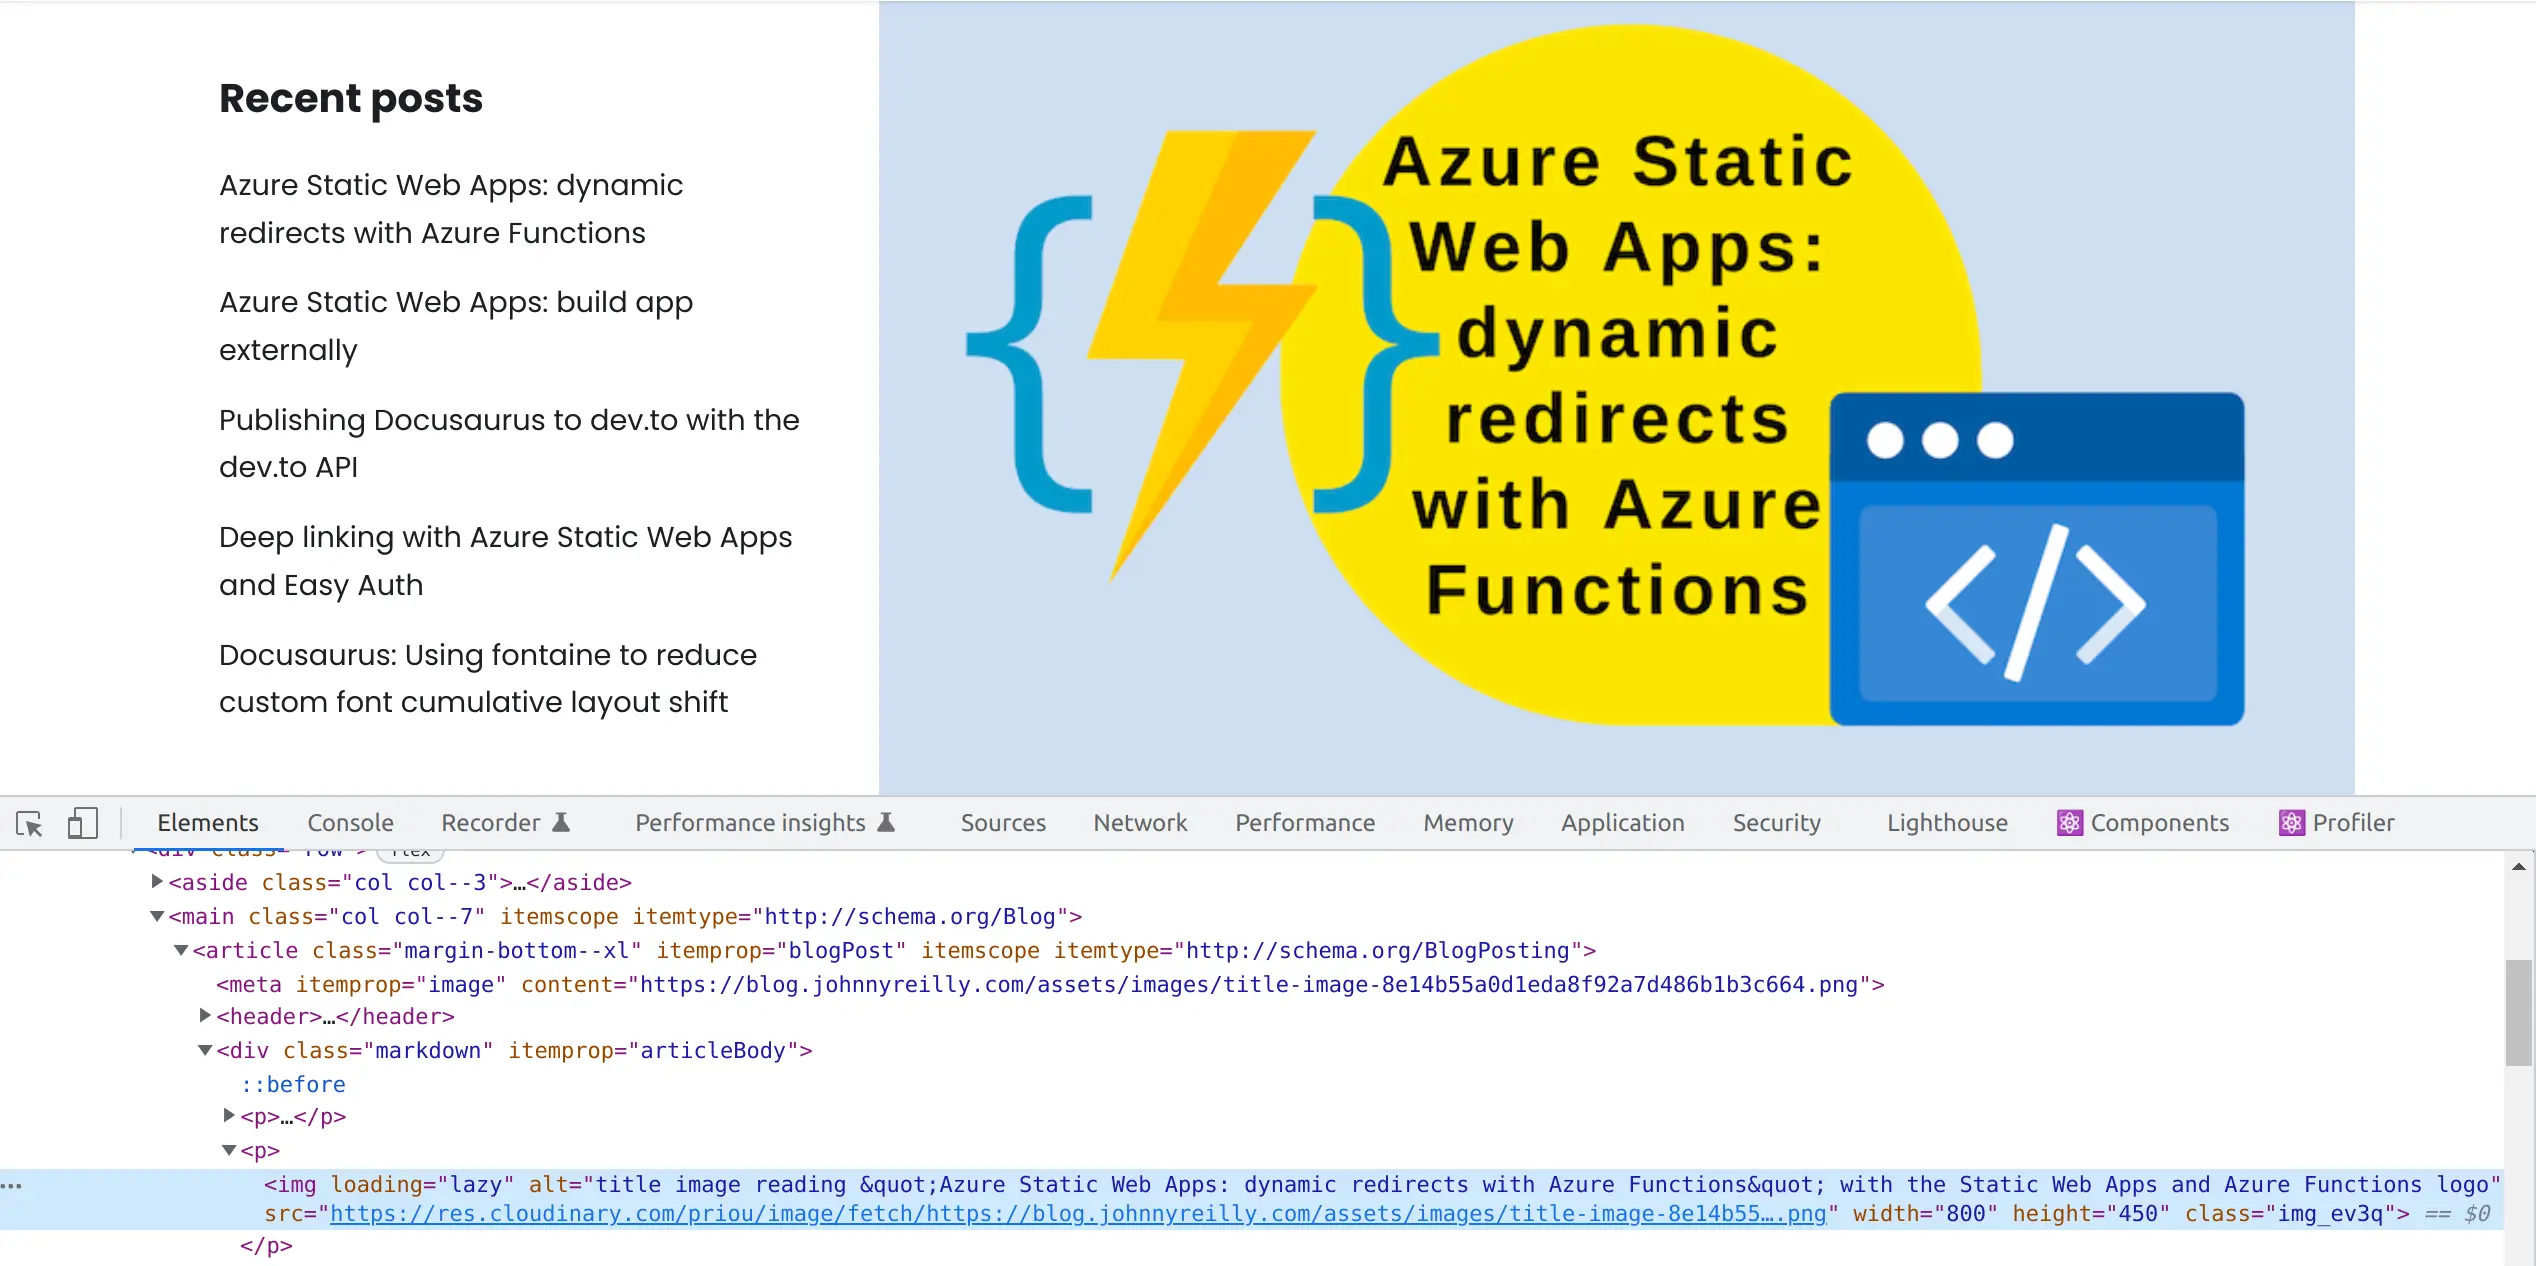
Task: Toggle the flex overlay badge
Action: [x=410, y=851]
